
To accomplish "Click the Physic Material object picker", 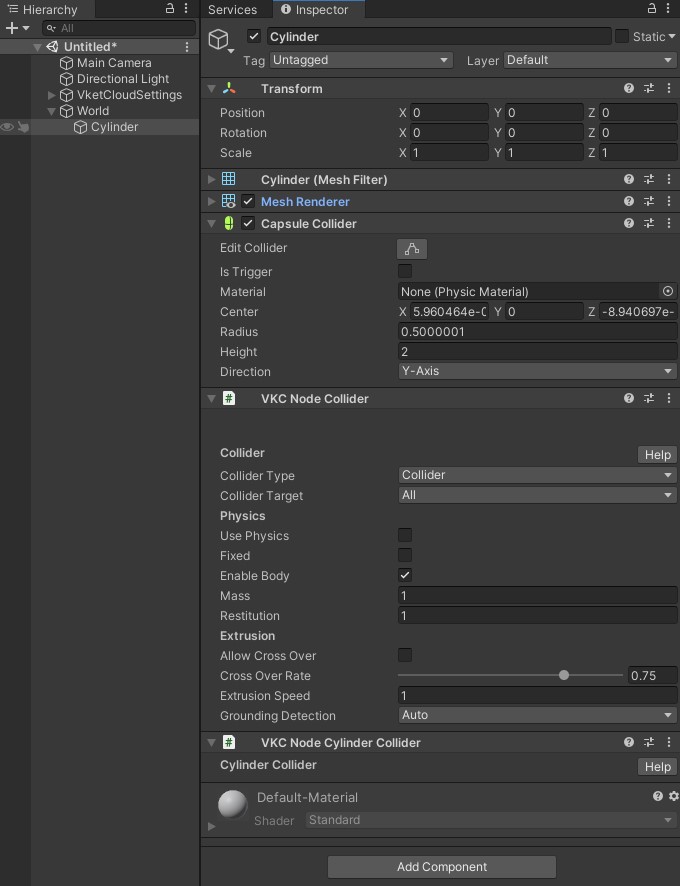I will 668,292.
